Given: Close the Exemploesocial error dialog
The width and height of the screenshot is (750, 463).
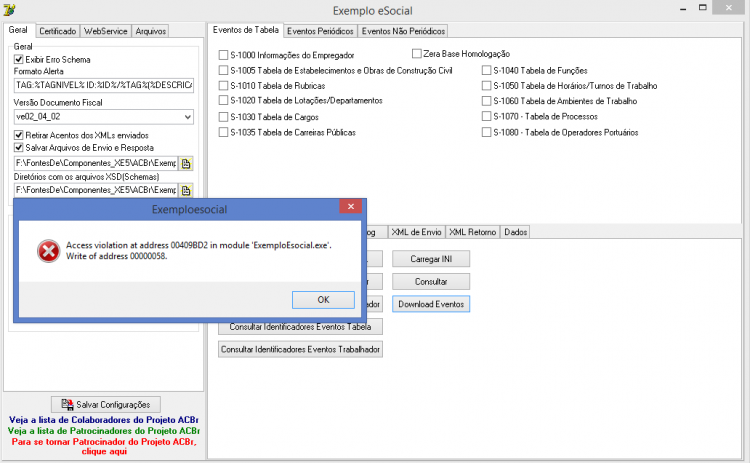Looking at the screenshot, I should [351, 206].
